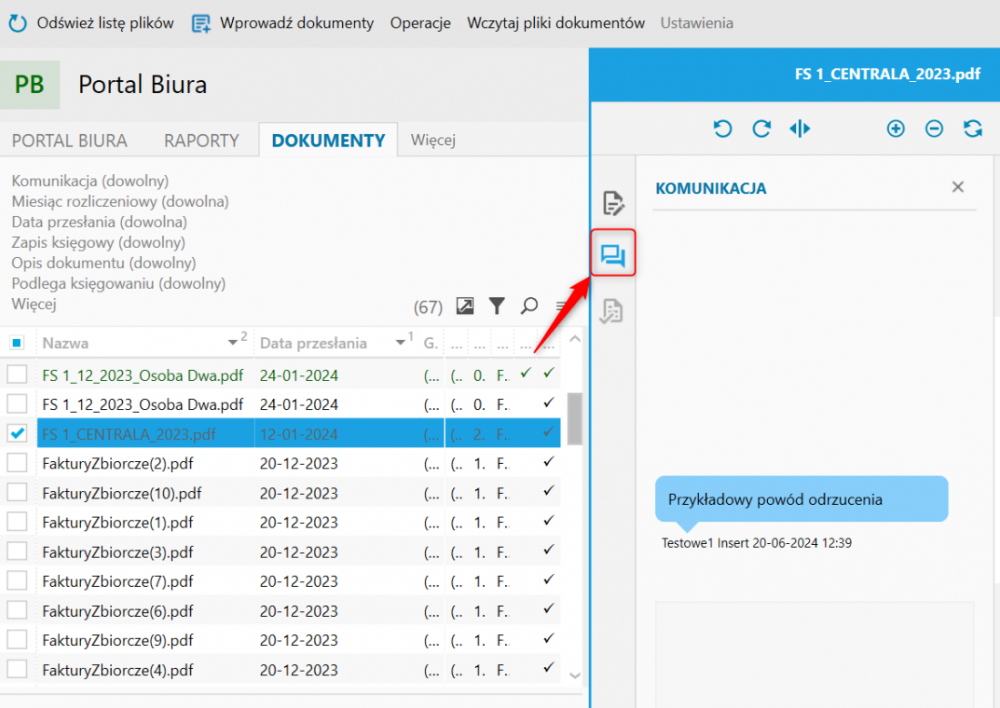The image size is (1000, 708).
Task: Click Odśwież listę plików button
Action: [92, 23]
